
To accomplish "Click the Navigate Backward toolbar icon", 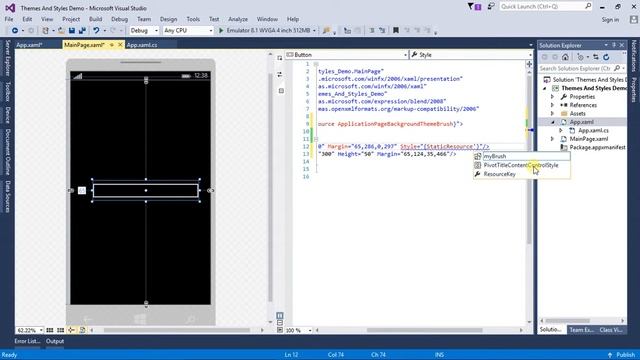I will 15,31.
